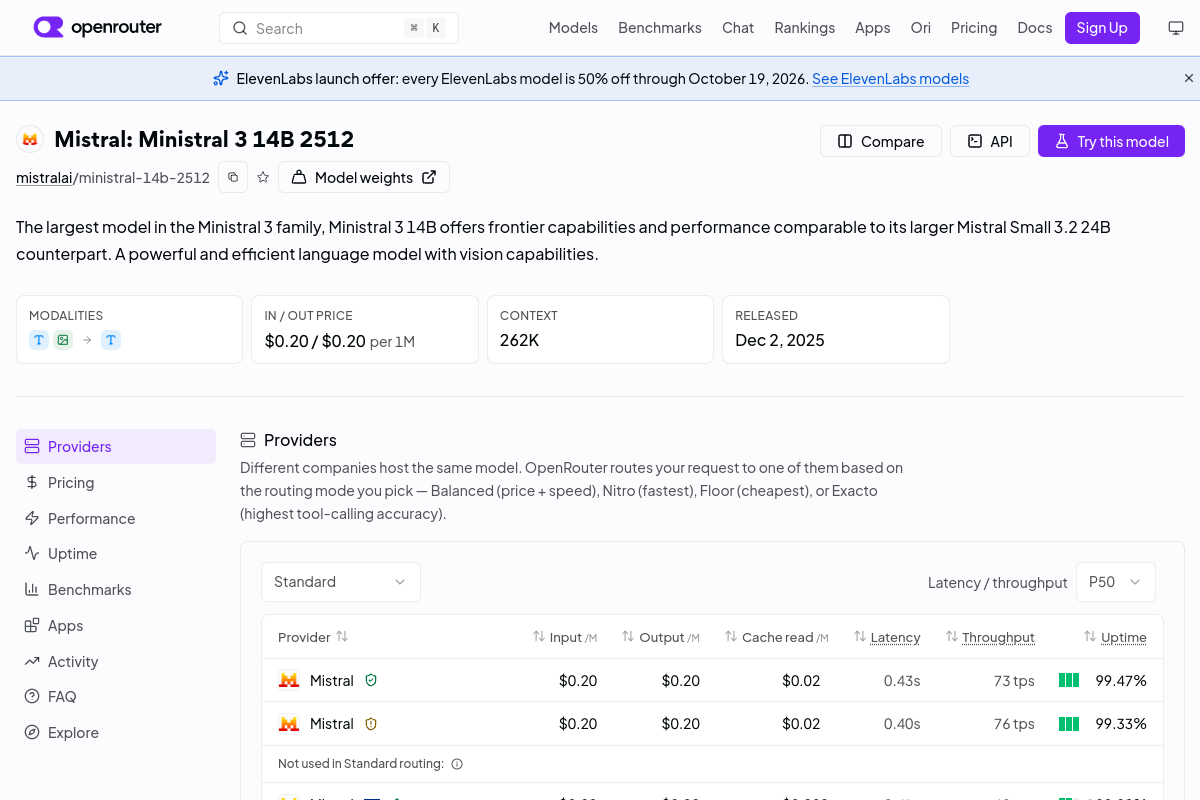Go to the OpenRouter home logo
The width and height of the screenshot is (1200, 800).
tap(98, 28)
